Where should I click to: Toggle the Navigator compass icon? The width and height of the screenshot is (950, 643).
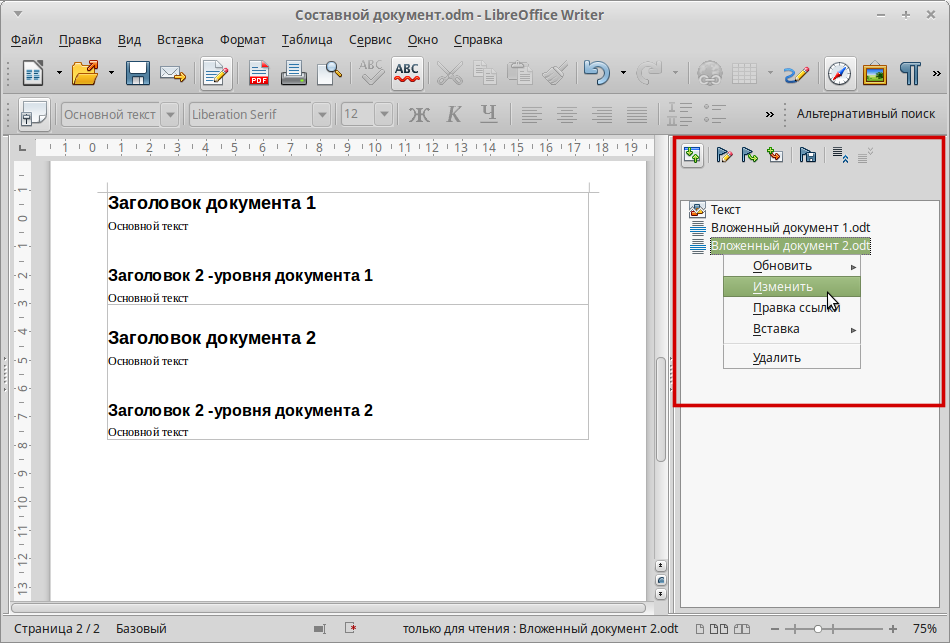point(840,74)
